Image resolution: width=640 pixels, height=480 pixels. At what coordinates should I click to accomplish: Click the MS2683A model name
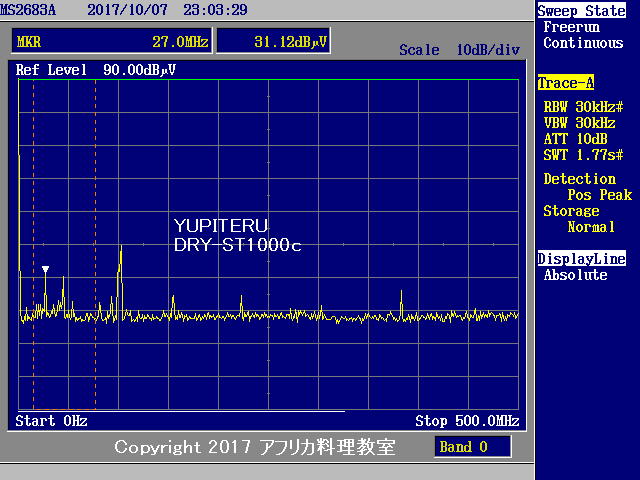coord(28,10)
